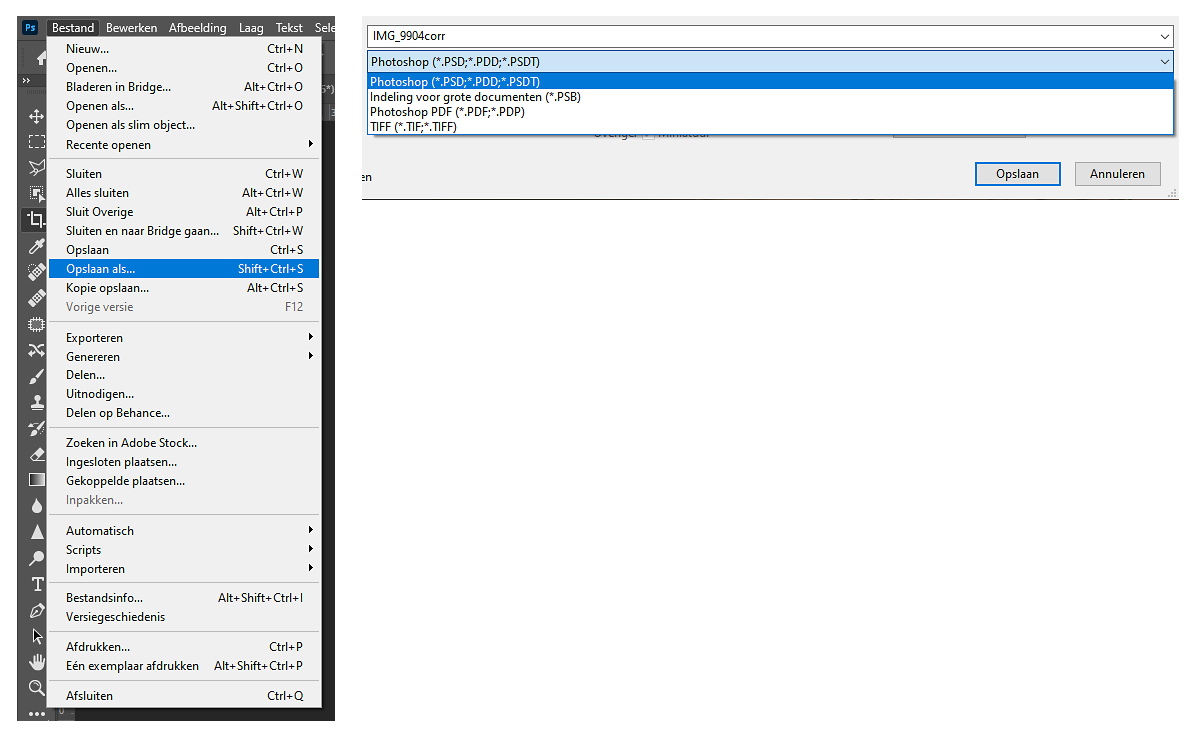Viewport: 1188px width, 741px height.
Task: Open the Bewerken menu
Action: 131,28
